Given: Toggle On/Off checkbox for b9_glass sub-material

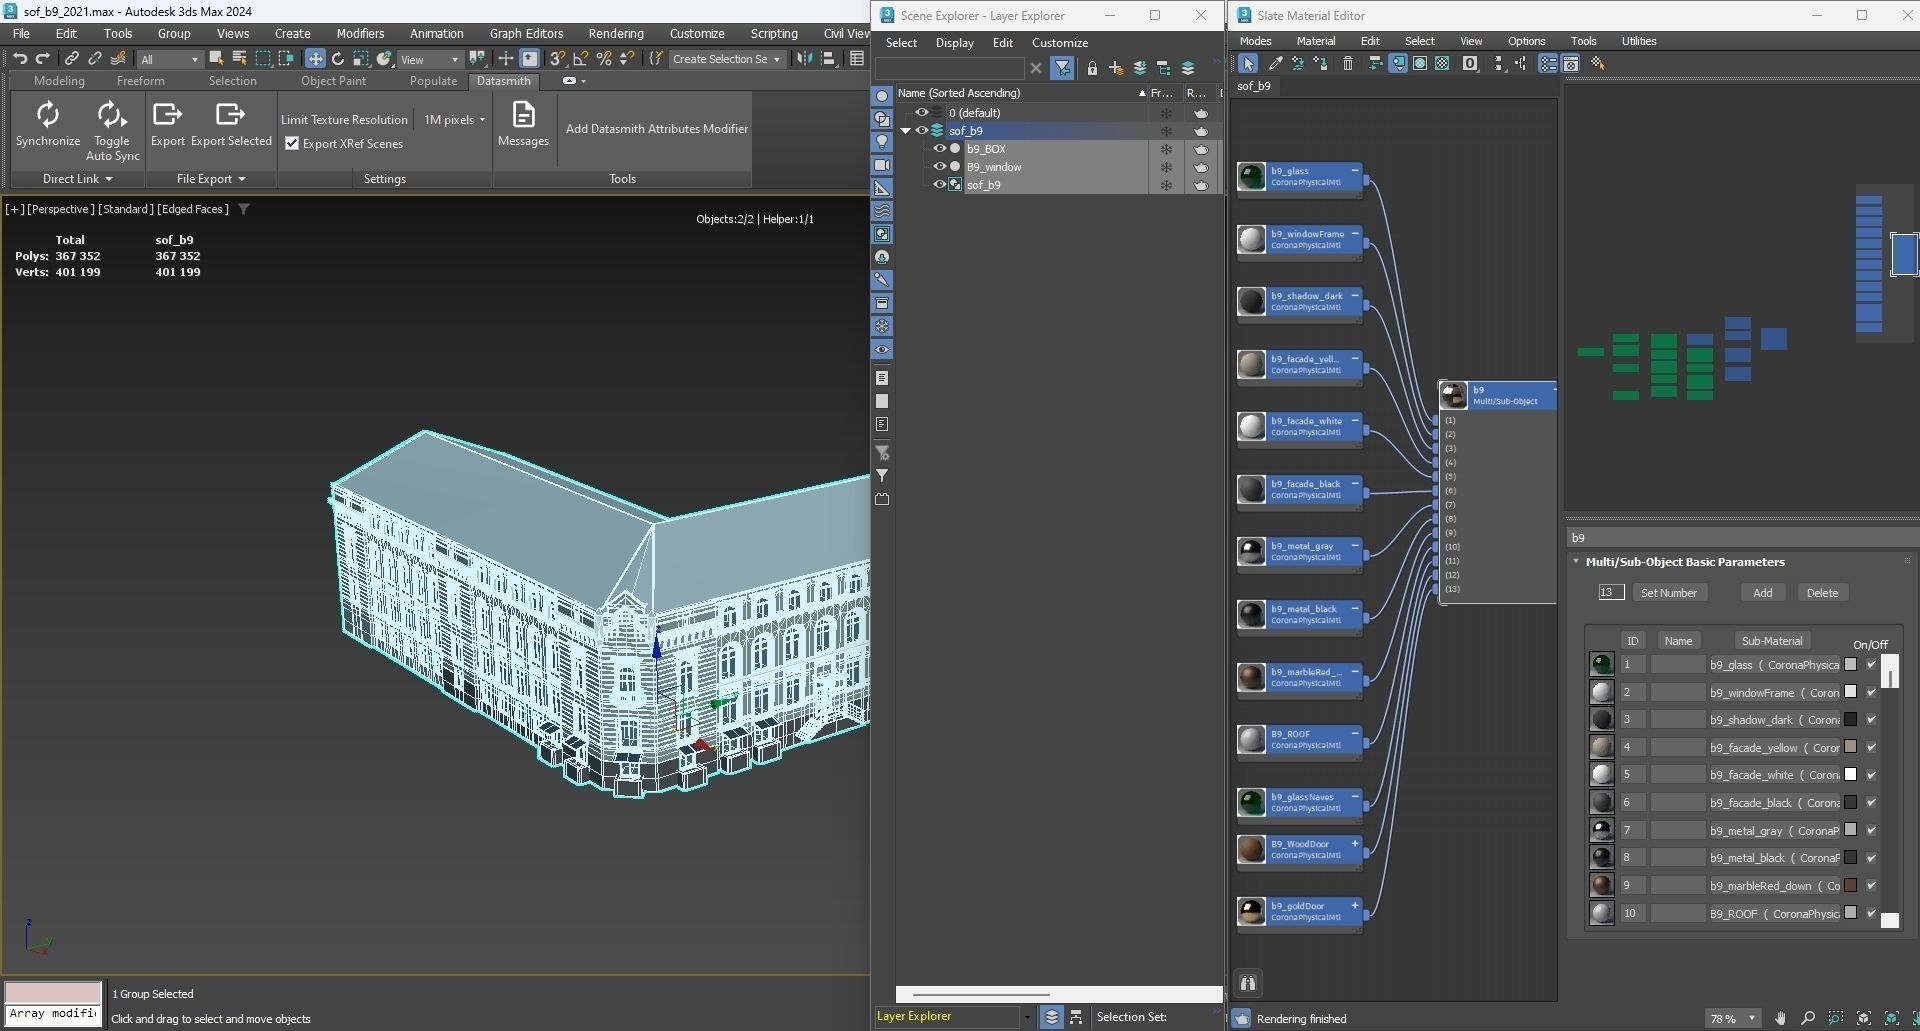Looking at the screenshot, I should [1871, 664].
